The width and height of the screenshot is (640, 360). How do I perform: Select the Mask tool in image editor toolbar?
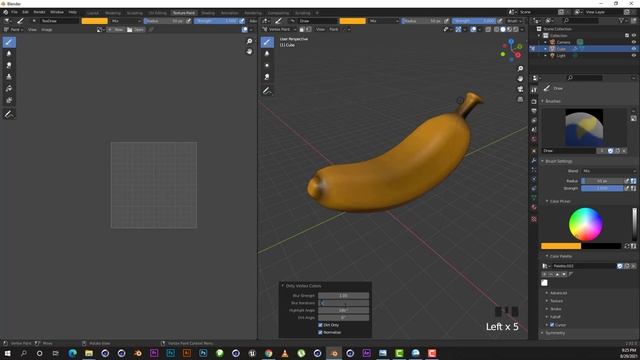(x=9, y=100)
